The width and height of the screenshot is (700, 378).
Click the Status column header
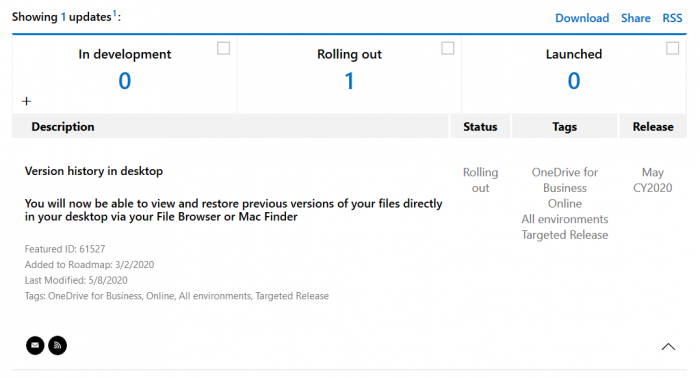(480, 127)
